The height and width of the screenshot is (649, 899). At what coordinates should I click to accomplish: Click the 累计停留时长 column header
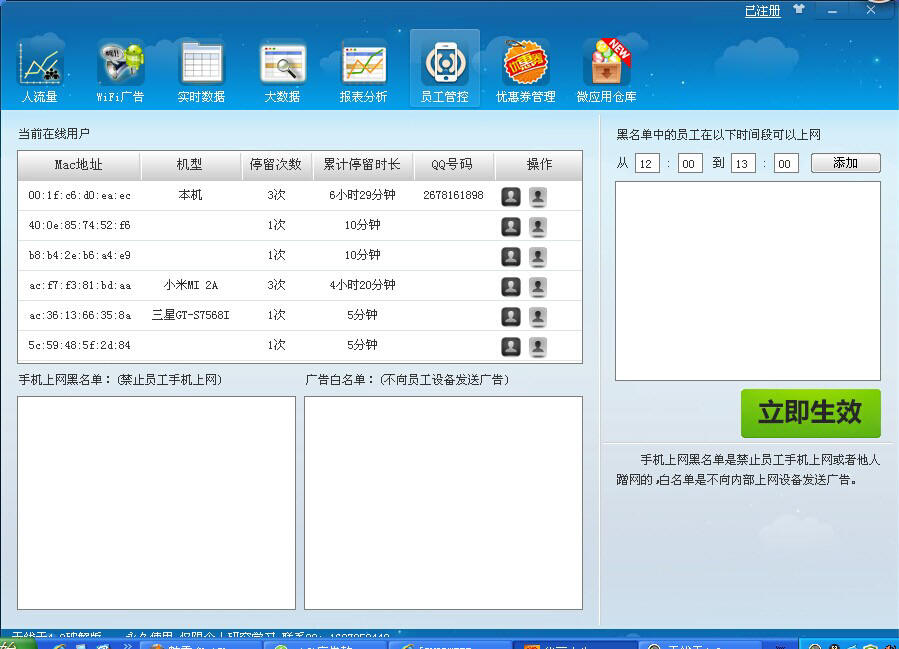(x=363, y=165)
